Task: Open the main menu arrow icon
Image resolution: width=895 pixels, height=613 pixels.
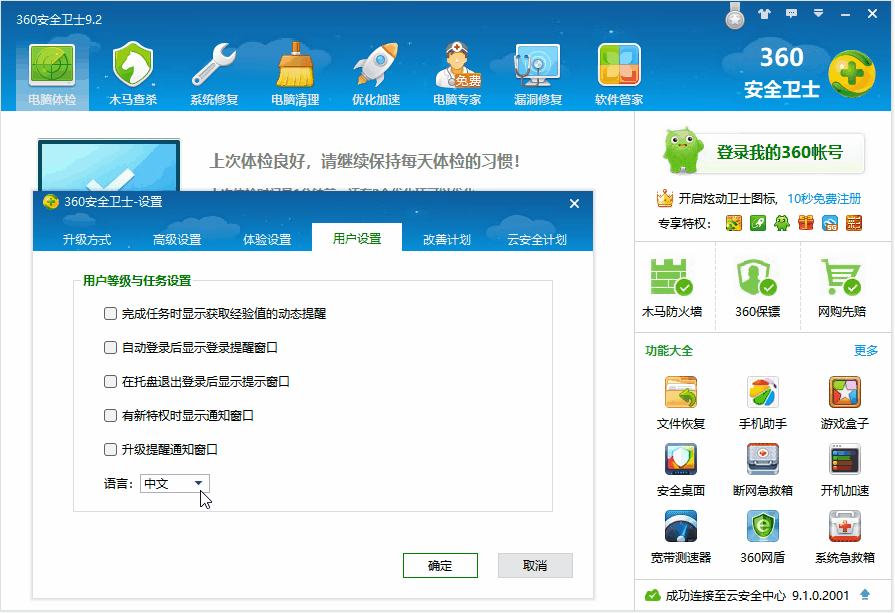Action: (x=819, y=14)
